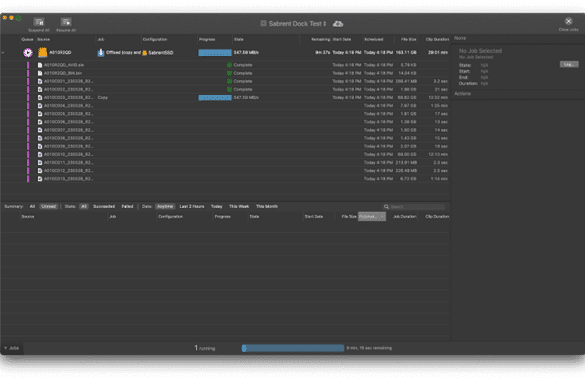585x380 pixels.
Task: Sort queue by Configuration column header
Action: (x=155, y=39)
